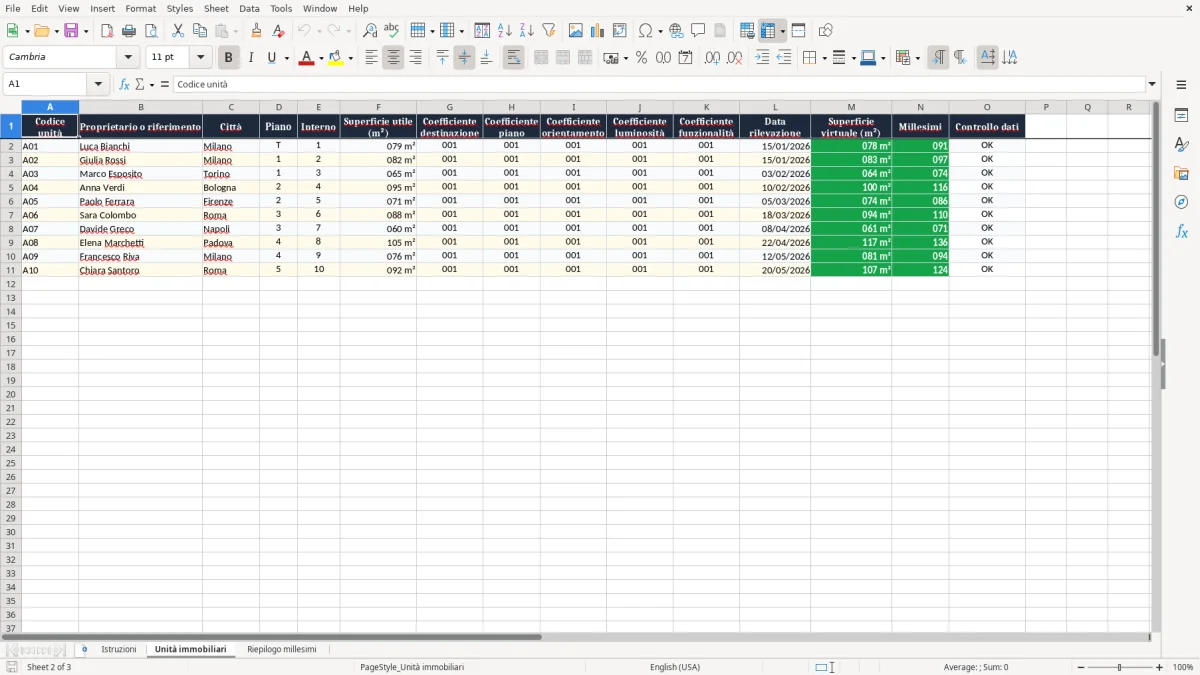The width and height of the screenshot is (1200, 675).
Task: Click the Undo arrow icon
Action: tap(304, 31)
